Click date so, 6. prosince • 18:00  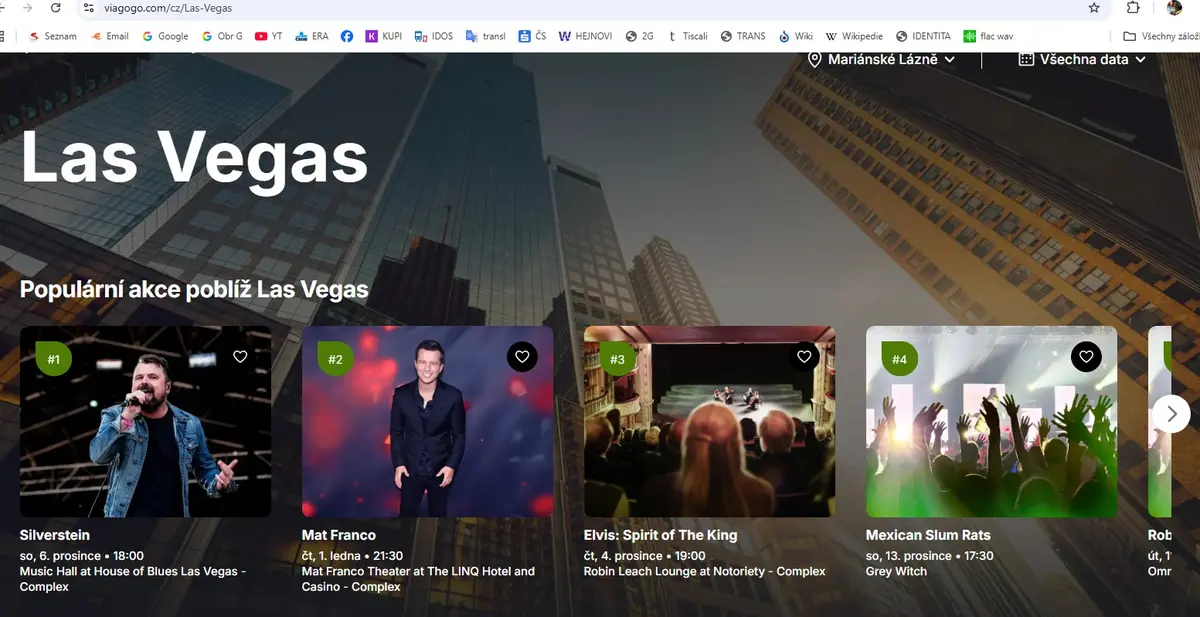[82, 555]
